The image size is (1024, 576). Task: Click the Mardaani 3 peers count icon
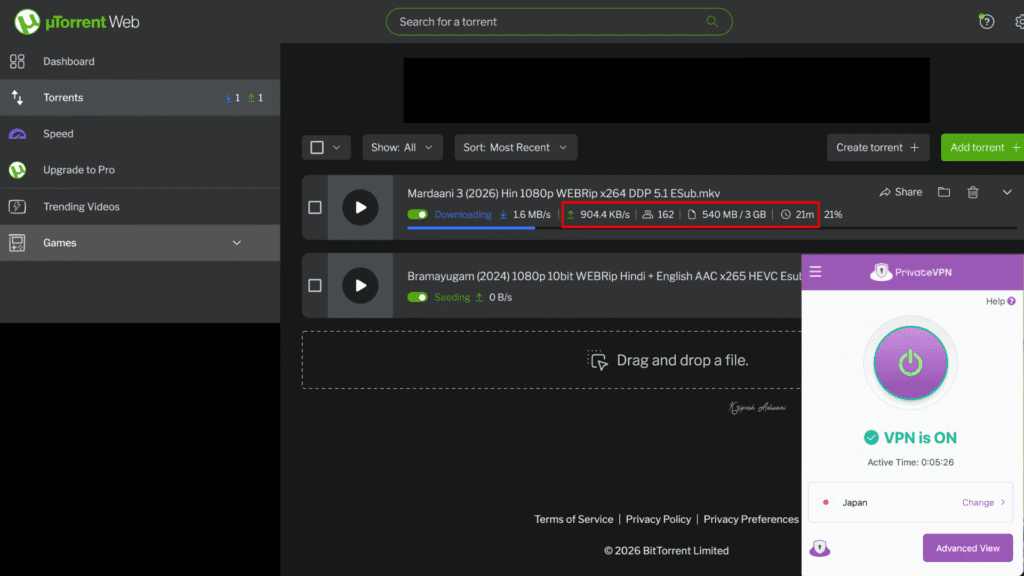pyautogui.click(x=647, y=214)
